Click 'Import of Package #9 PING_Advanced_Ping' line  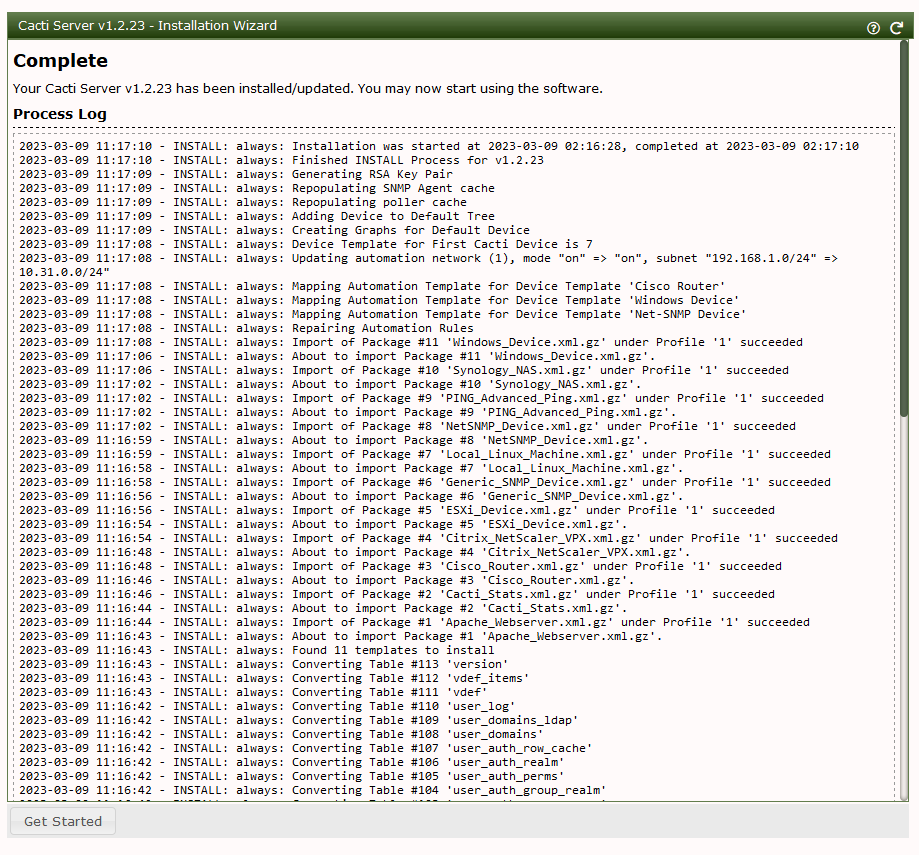[421, 398]
